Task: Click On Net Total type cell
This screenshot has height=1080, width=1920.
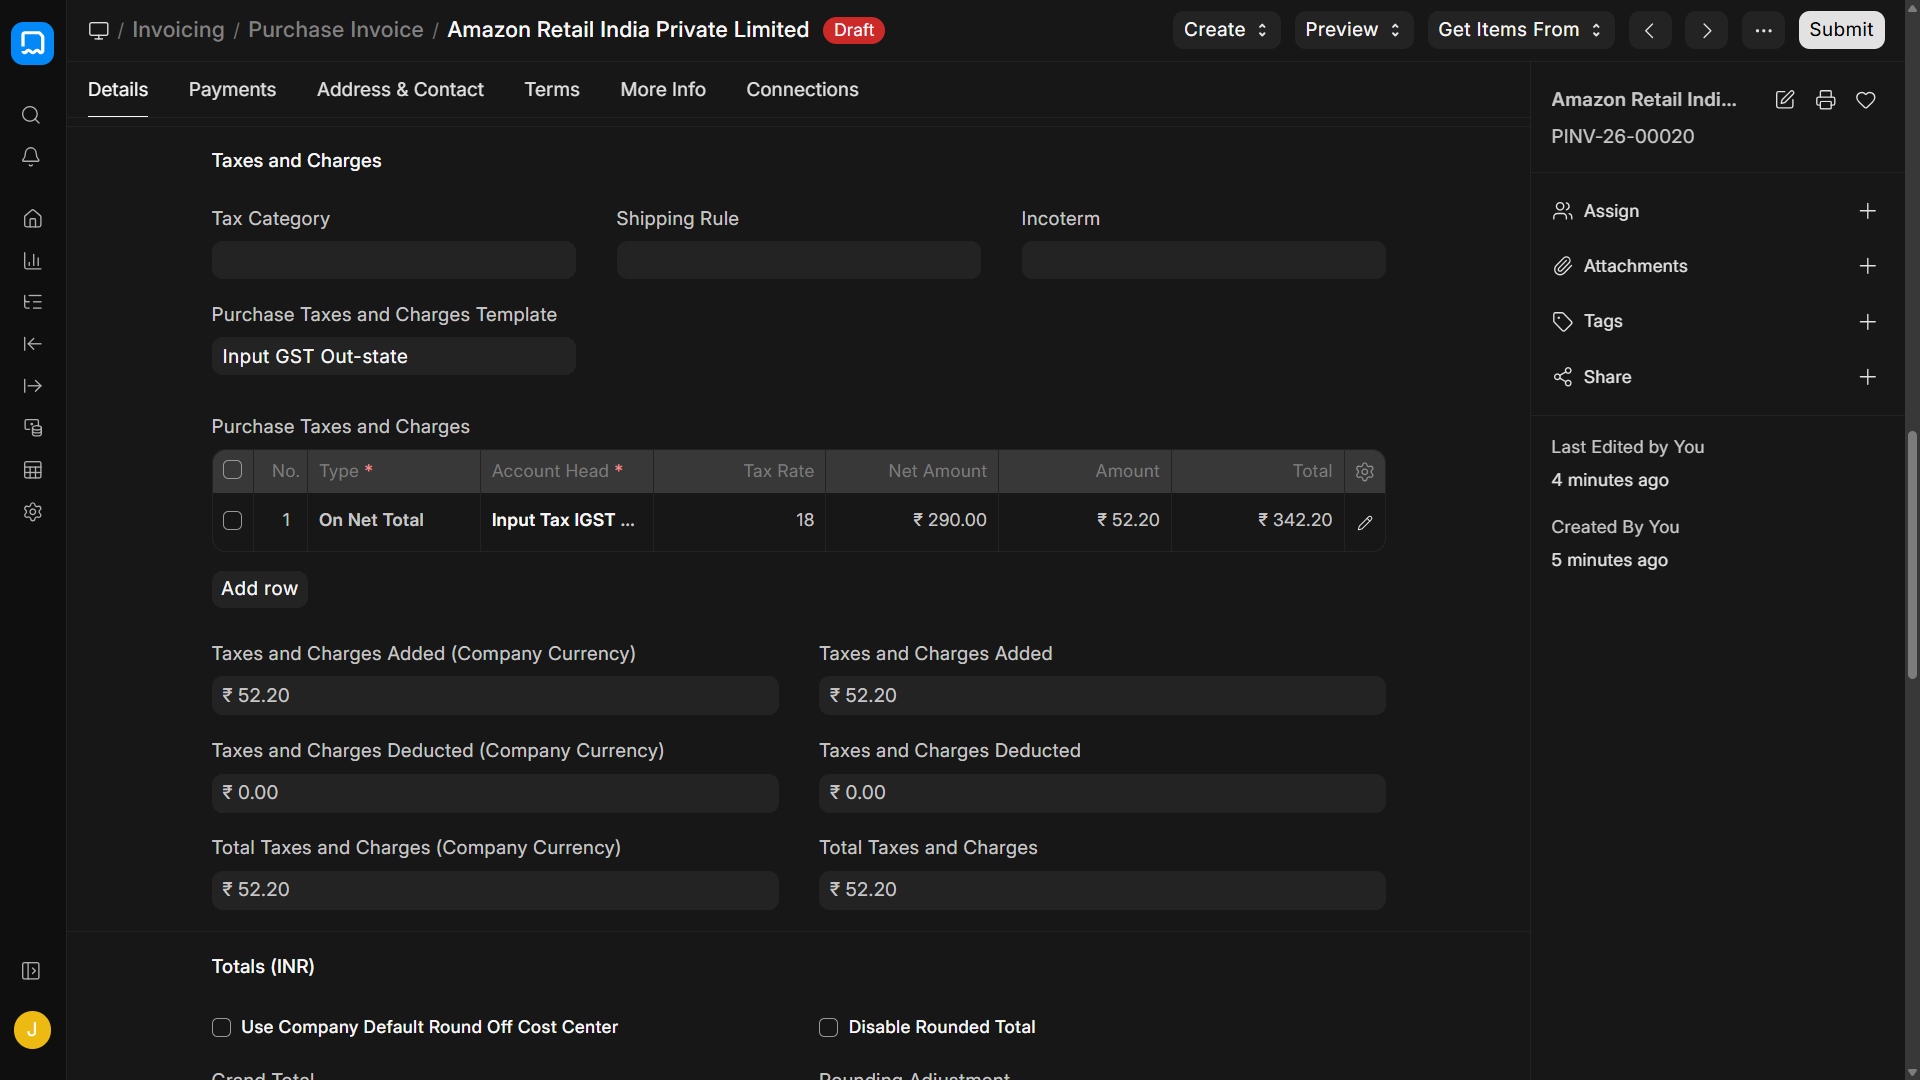Action: click(x=395, y=521)
